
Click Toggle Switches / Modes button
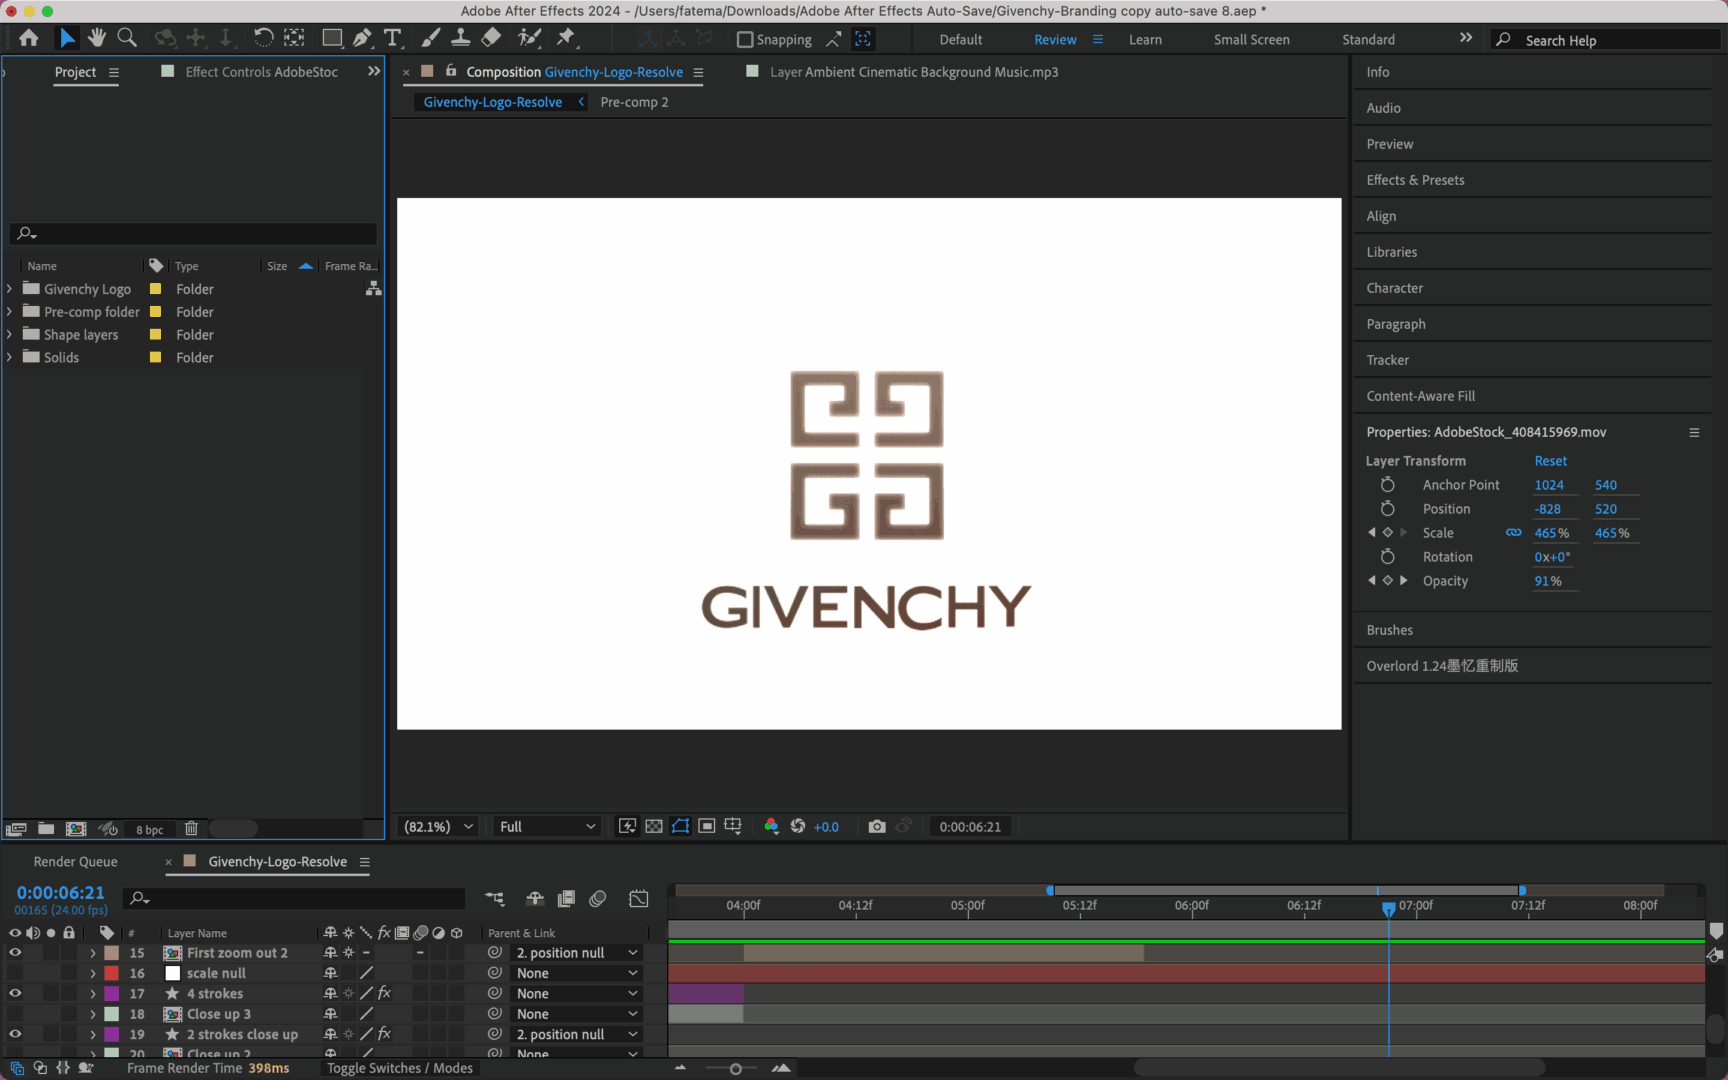[x=399, y=1068]
